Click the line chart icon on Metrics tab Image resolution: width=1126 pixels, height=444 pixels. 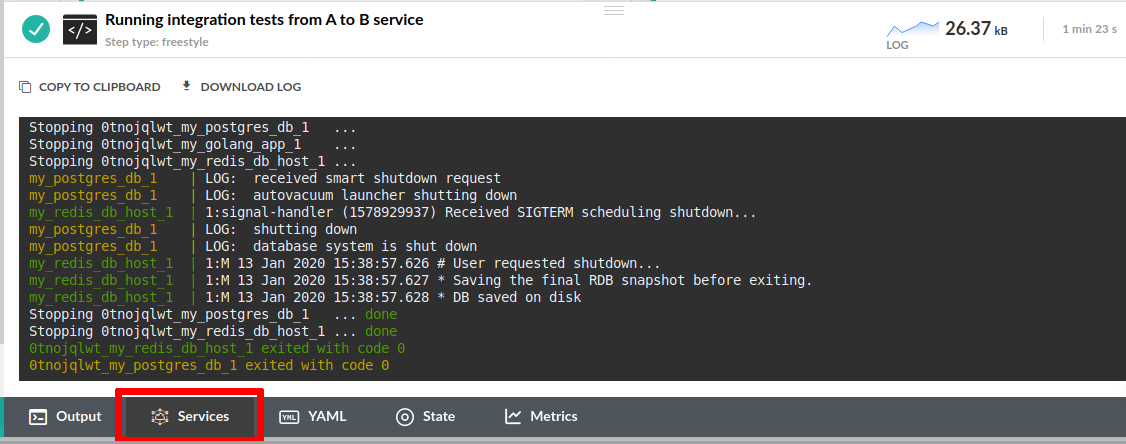[x=513, y=416]
